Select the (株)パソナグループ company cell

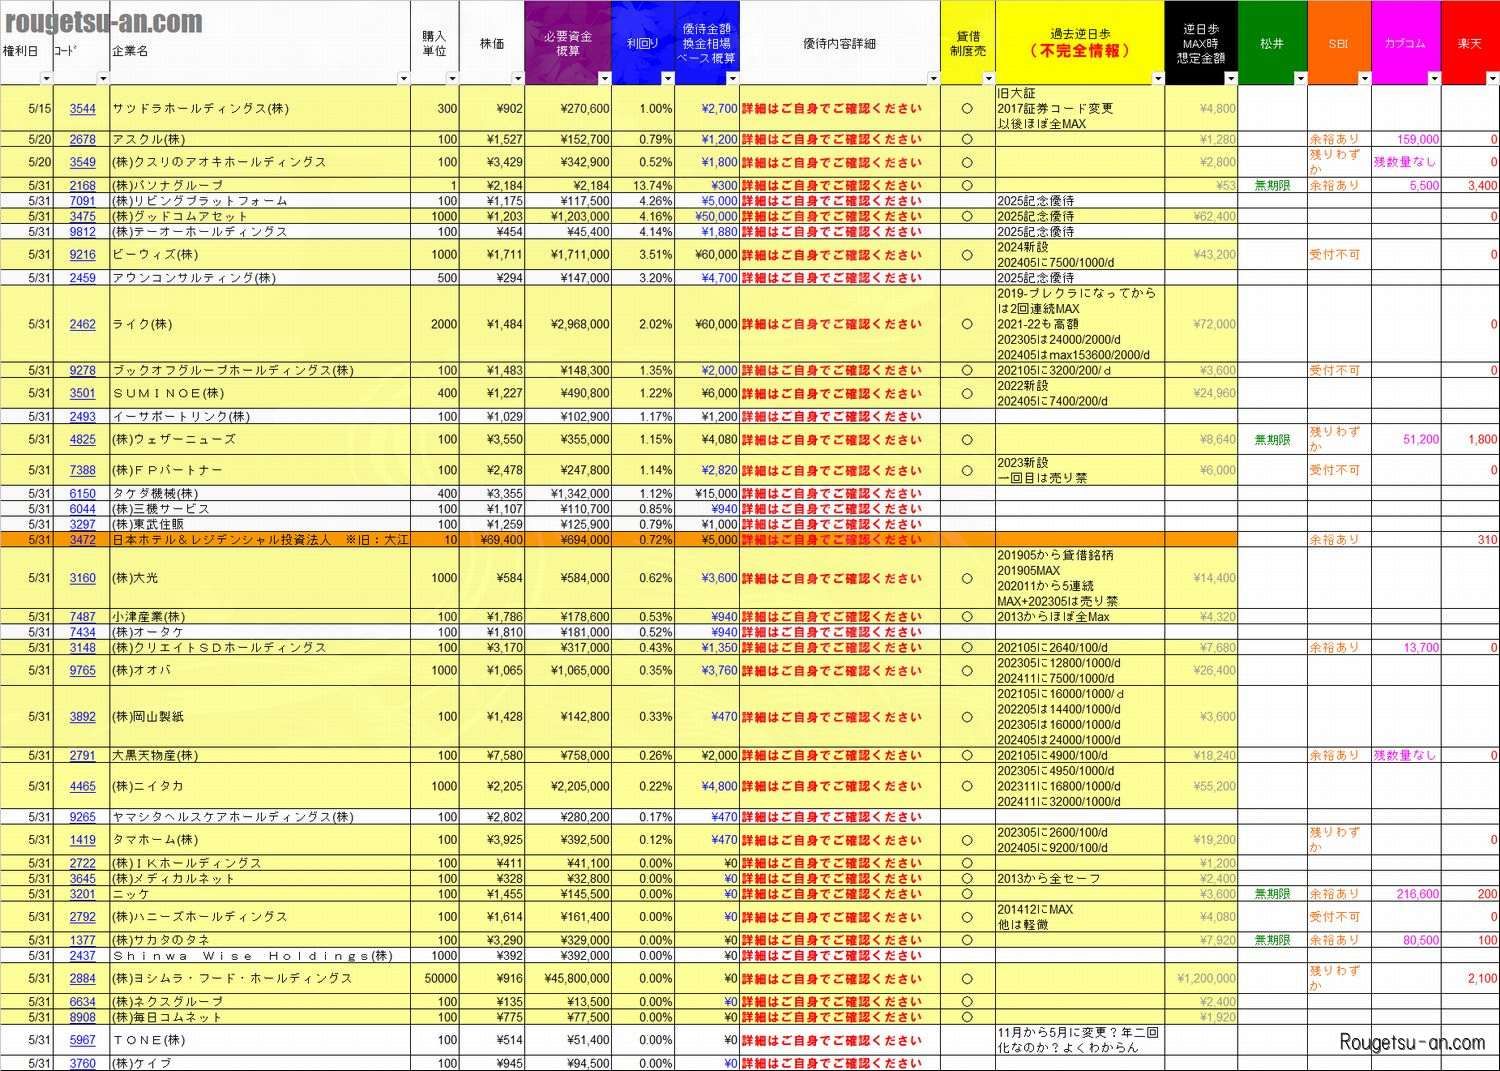coord(260,186)
